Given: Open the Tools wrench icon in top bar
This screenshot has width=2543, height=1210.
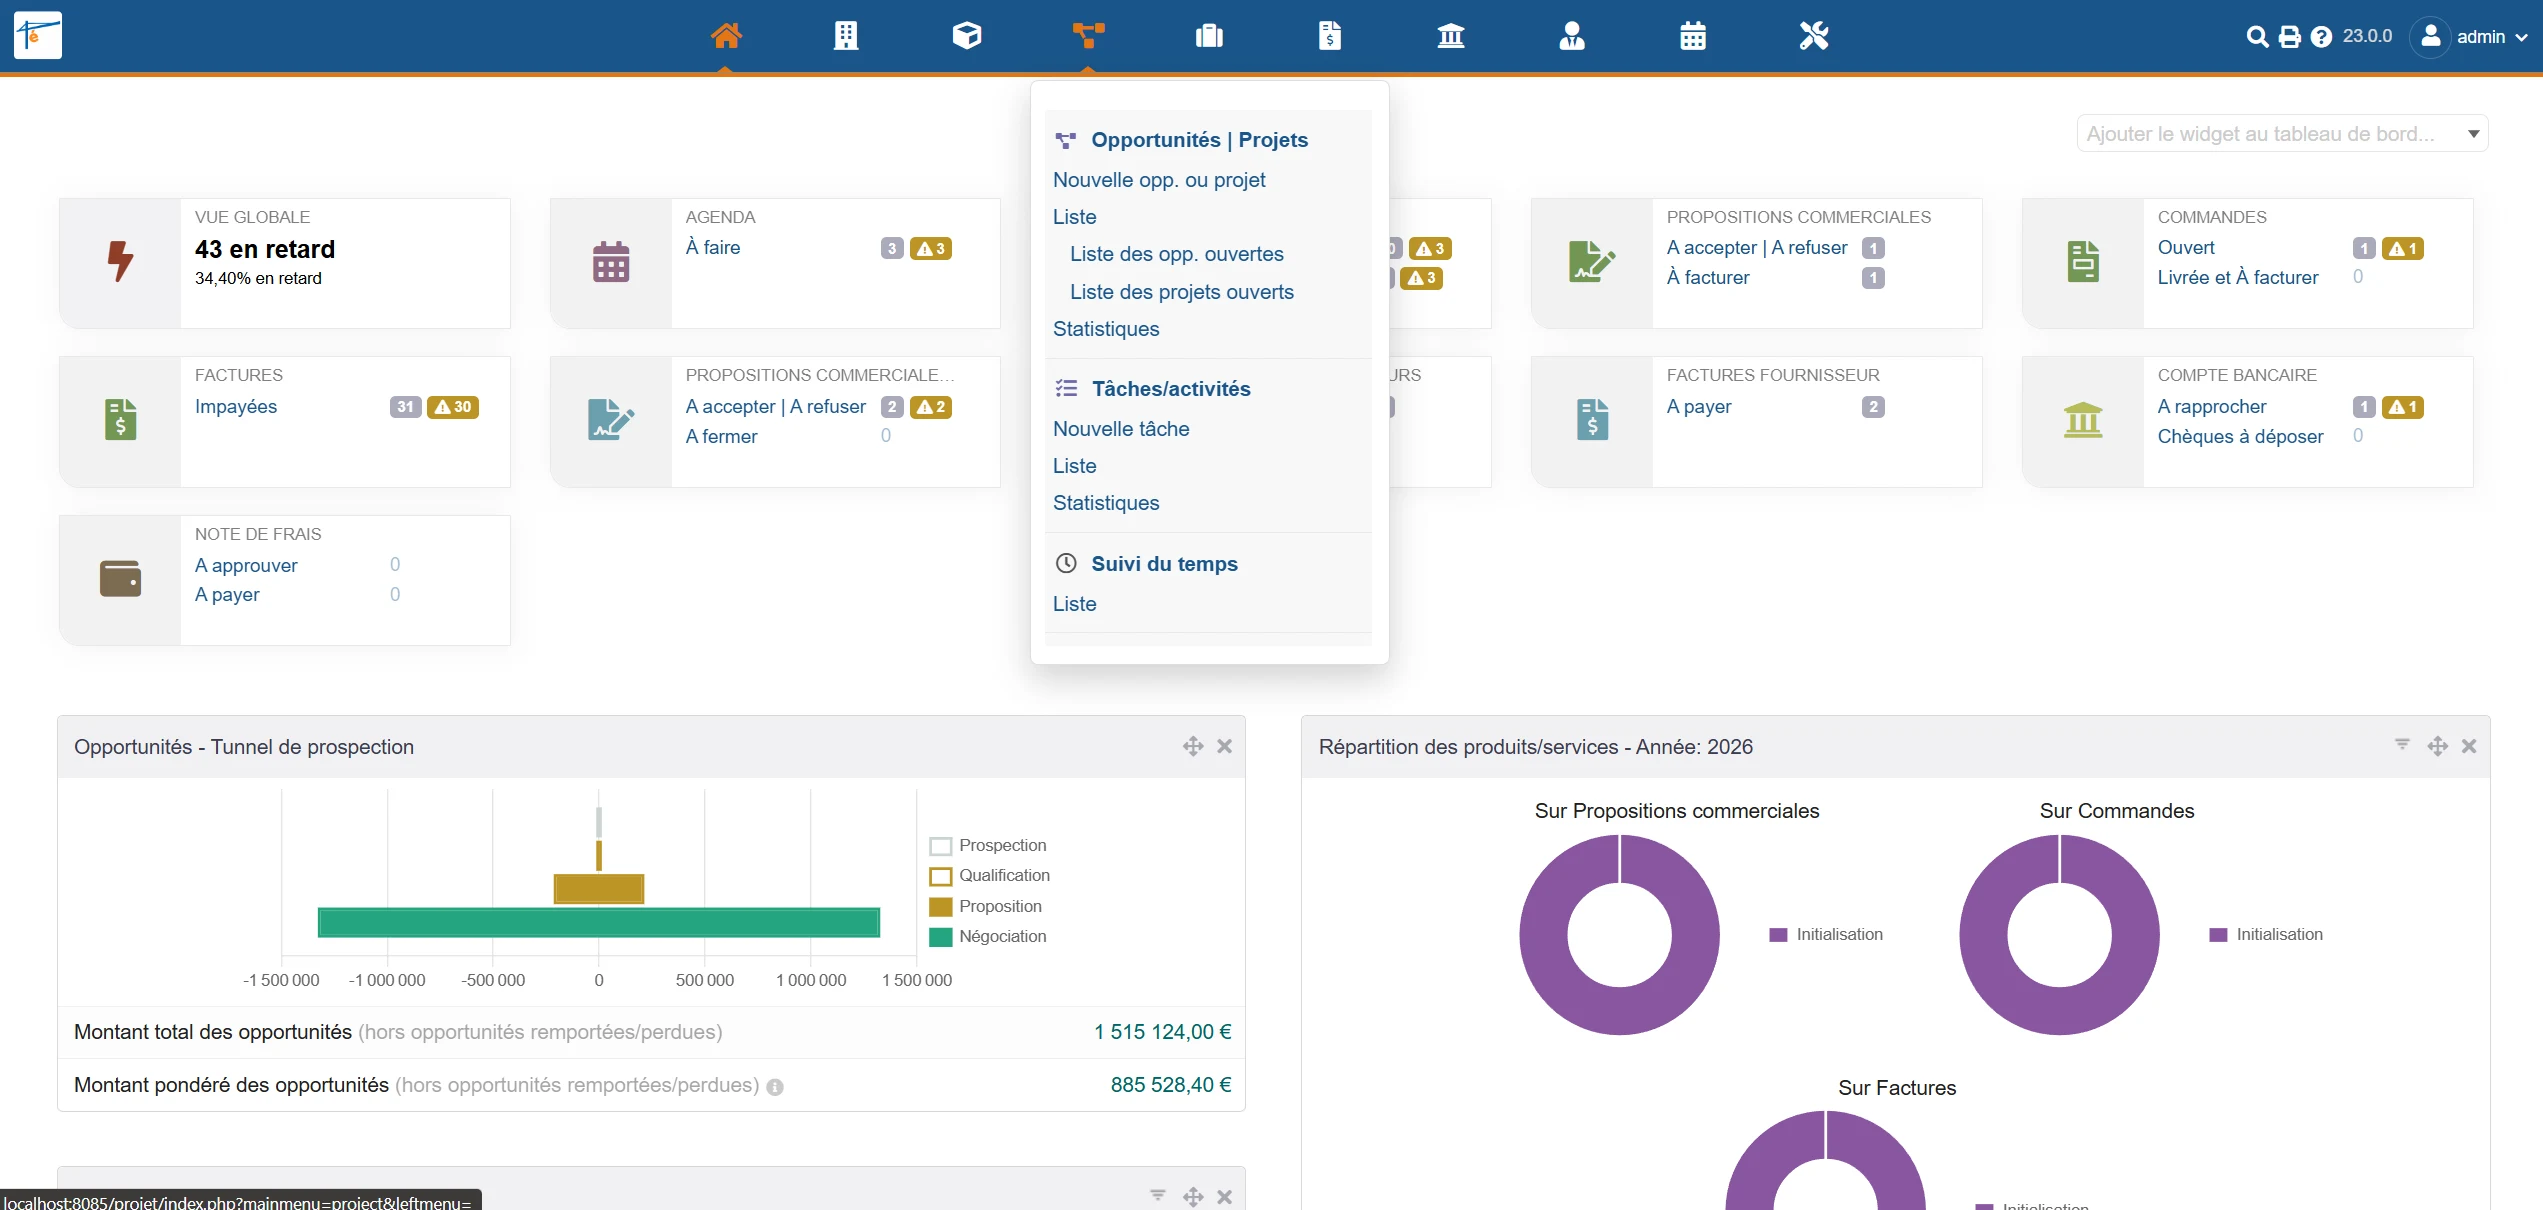Looking at the screenshot, I should [x=1814, y=36].
